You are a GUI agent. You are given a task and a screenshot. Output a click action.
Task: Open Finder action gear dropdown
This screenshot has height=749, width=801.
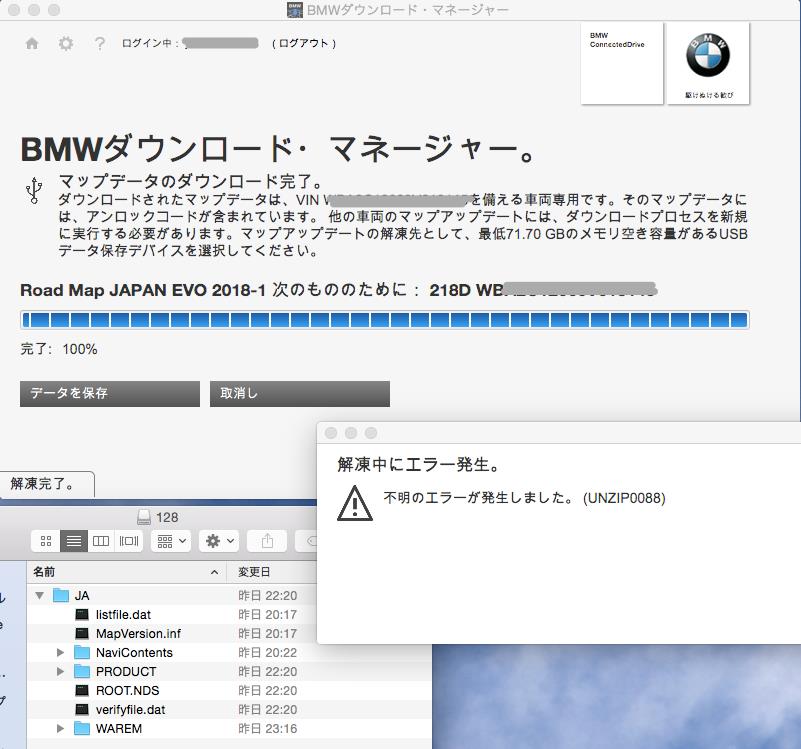click(x=219, y=541)
